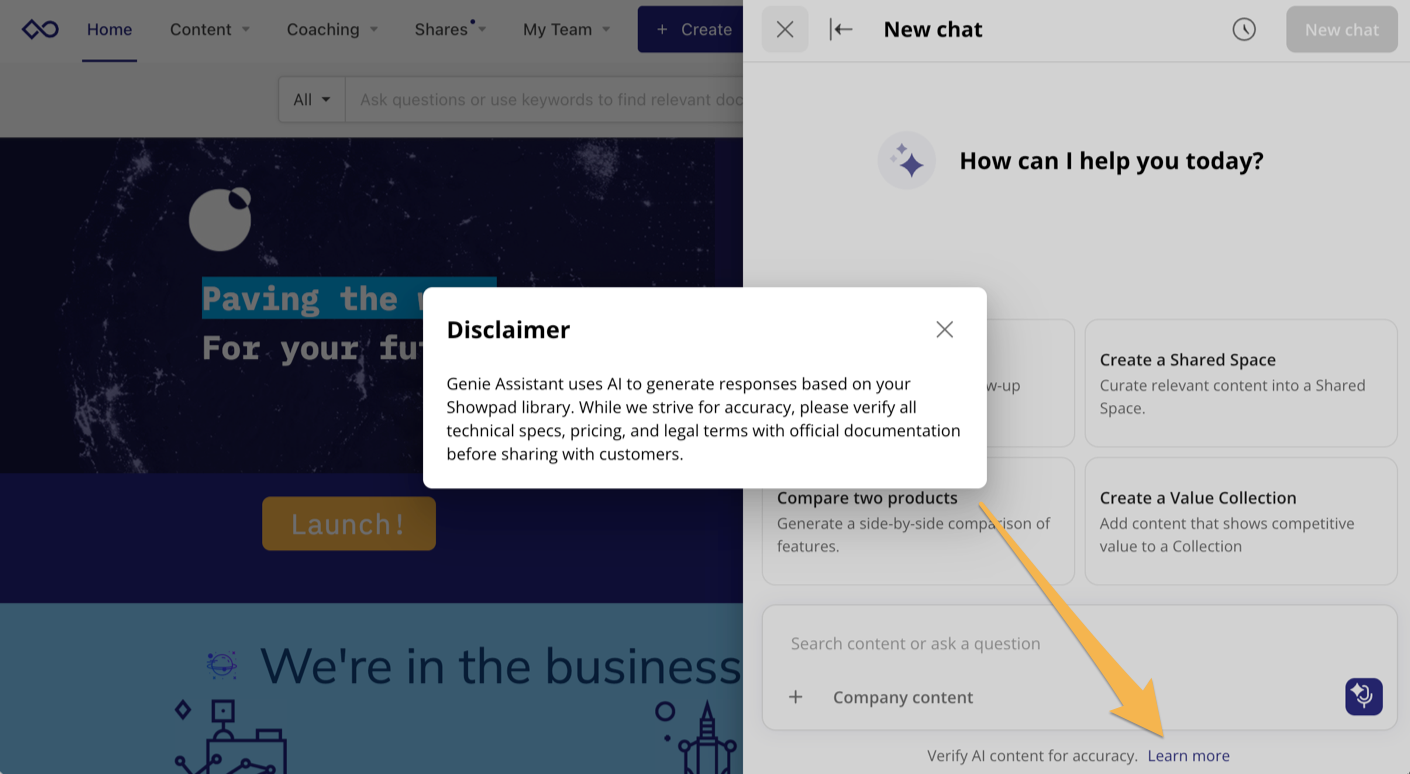Open the All search filter dropdown
Viewport: 1410px width, 774px height.
(x=312, y=100)
